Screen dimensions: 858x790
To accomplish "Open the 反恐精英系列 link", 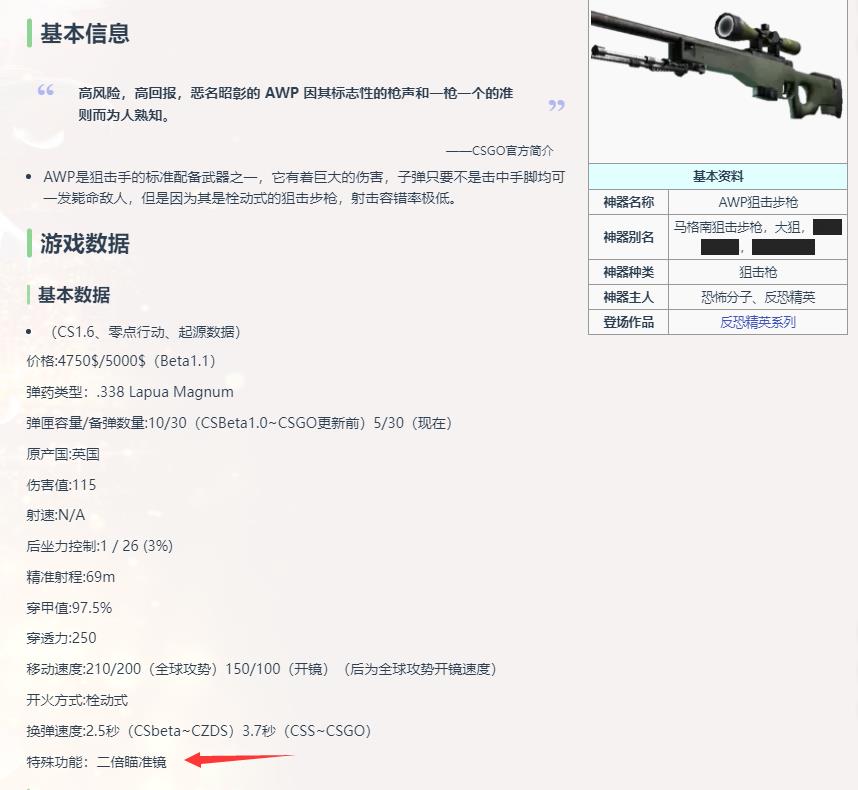I will pyautogui.click(x=757, y=321).
